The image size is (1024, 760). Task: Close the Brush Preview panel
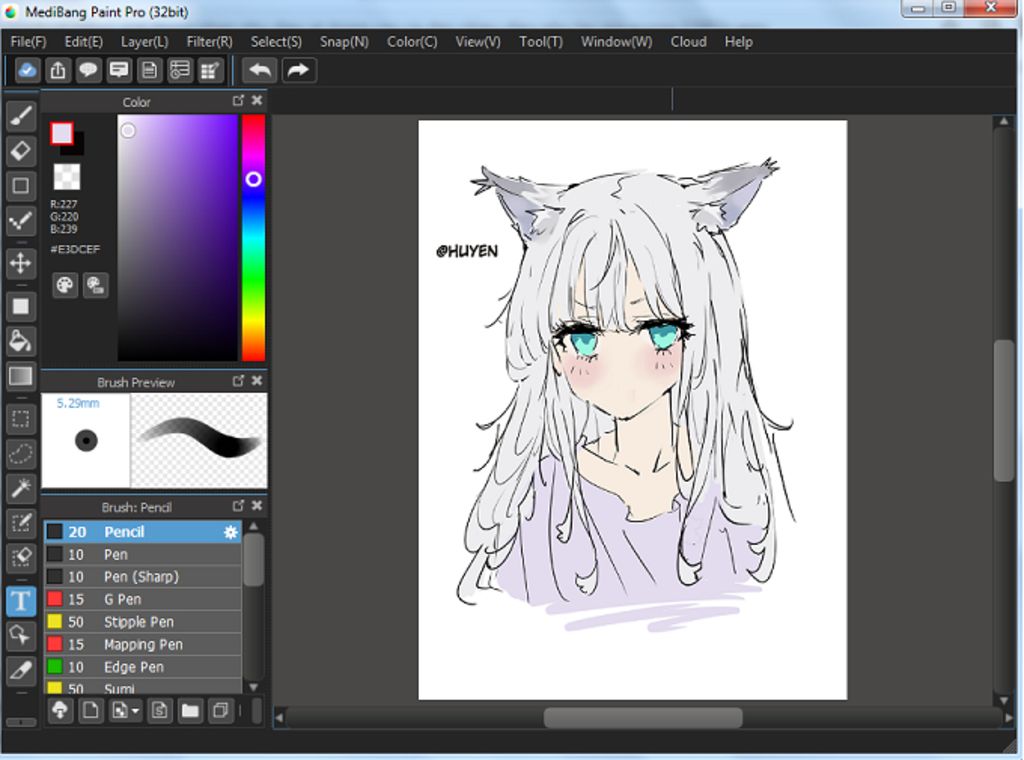pyautogui.click(x=257, y=381)
